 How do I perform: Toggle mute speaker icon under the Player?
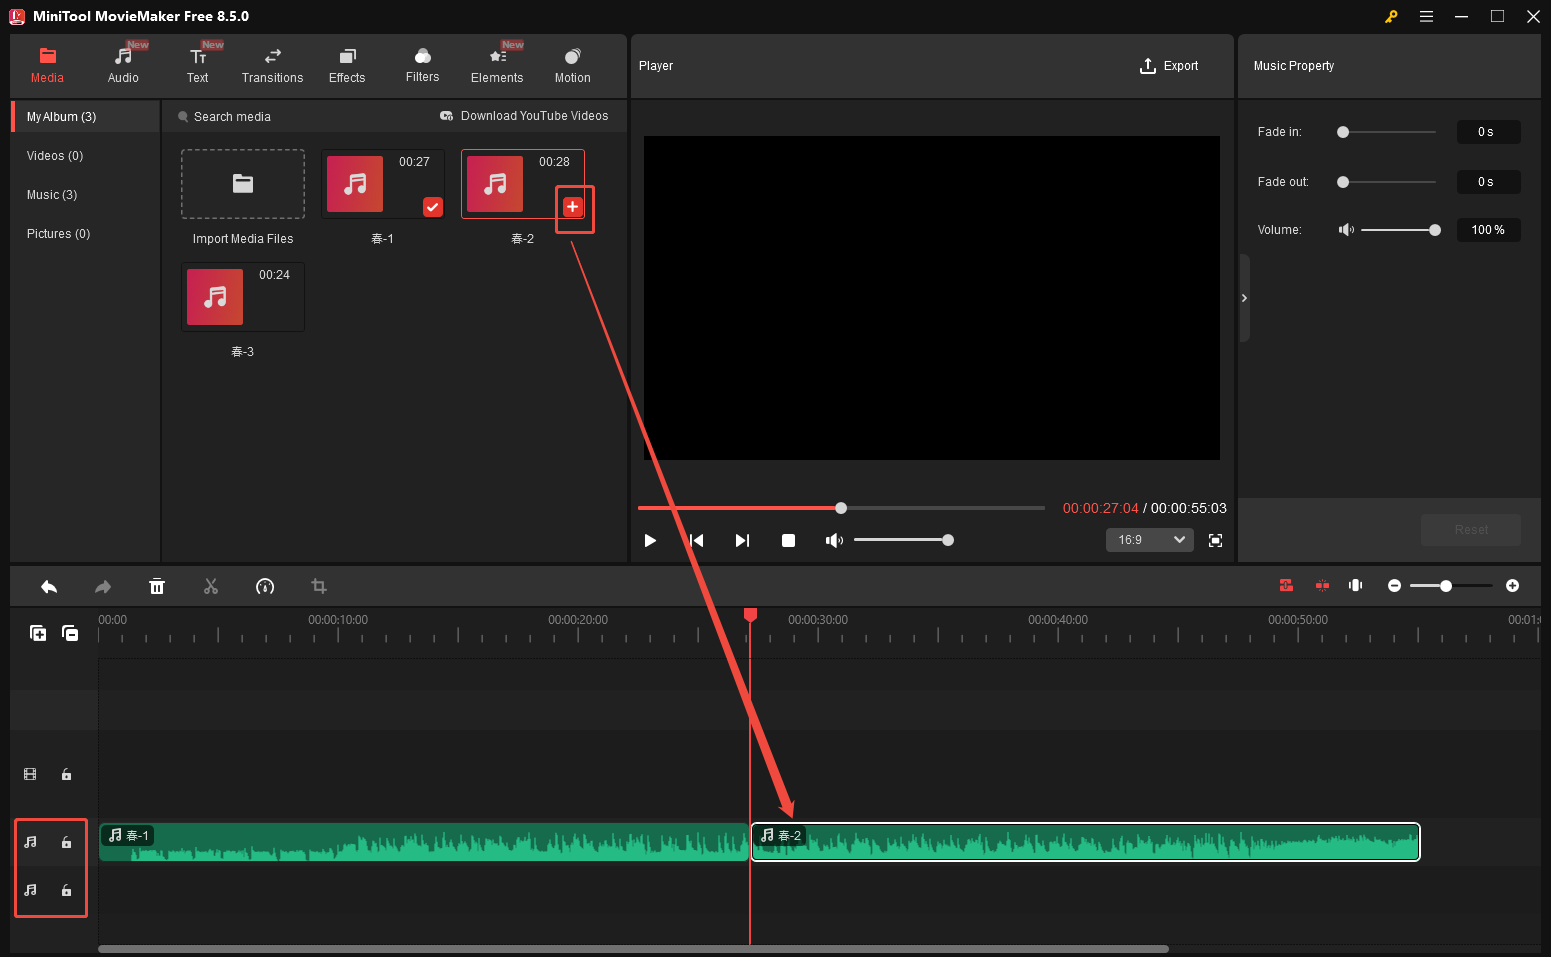(x=834, y=540)
